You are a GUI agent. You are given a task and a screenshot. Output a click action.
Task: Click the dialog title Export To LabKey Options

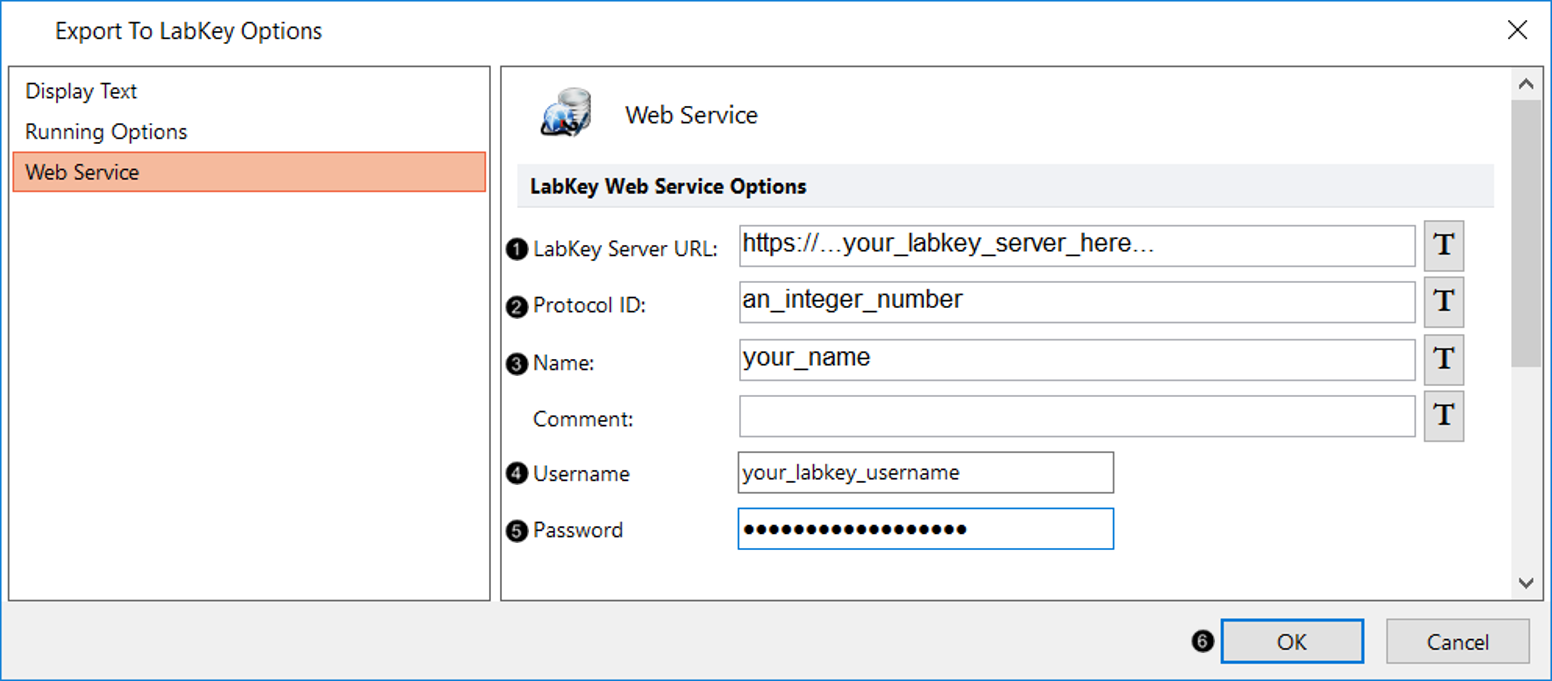pos(188,31)
